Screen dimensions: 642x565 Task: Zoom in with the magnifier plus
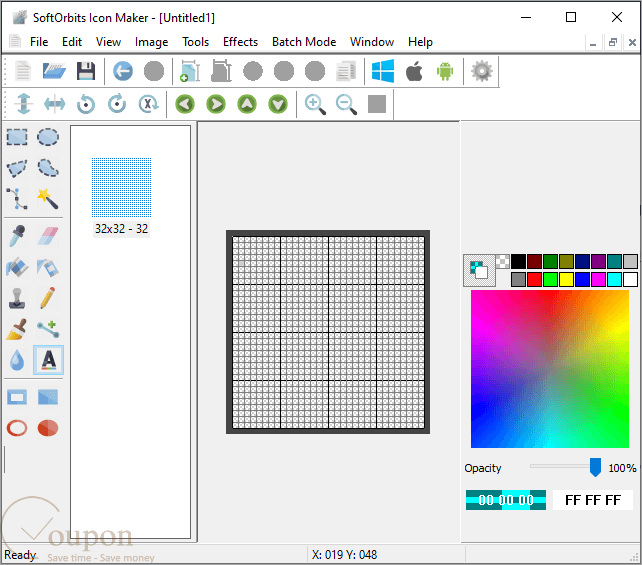point(315,104)
